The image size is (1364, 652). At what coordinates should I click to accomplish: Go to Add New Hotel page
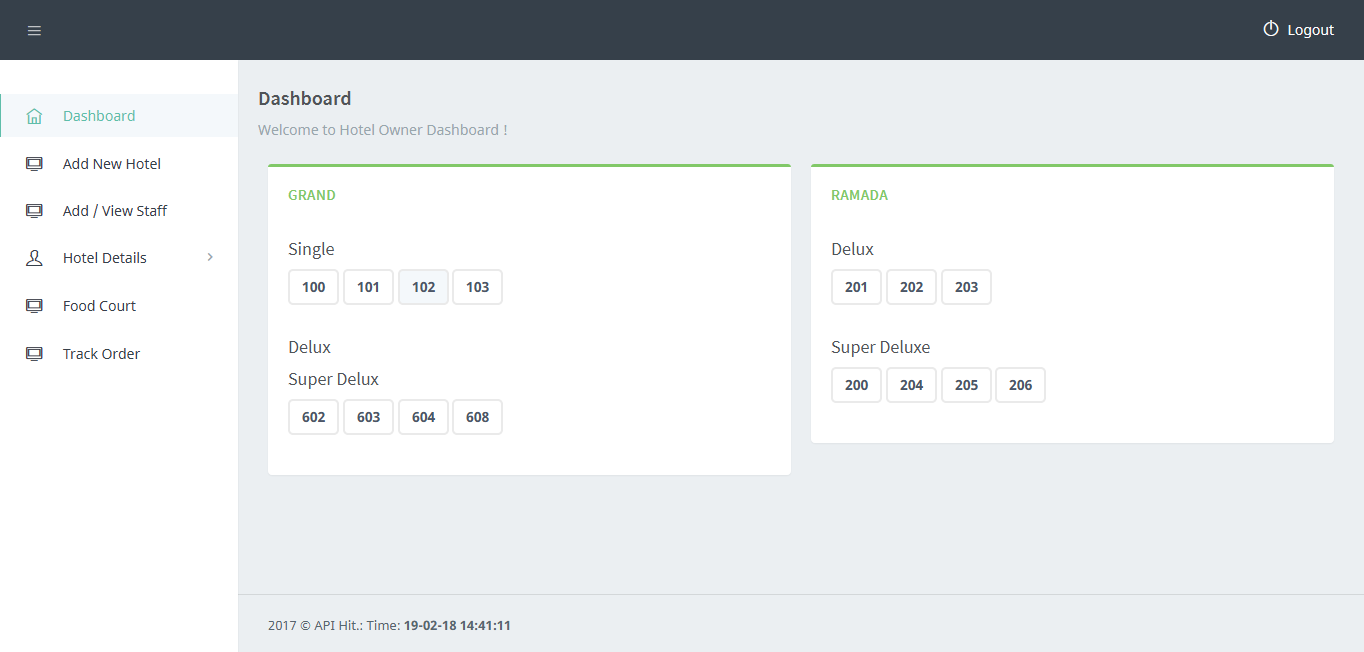click(x=111, y=164)
